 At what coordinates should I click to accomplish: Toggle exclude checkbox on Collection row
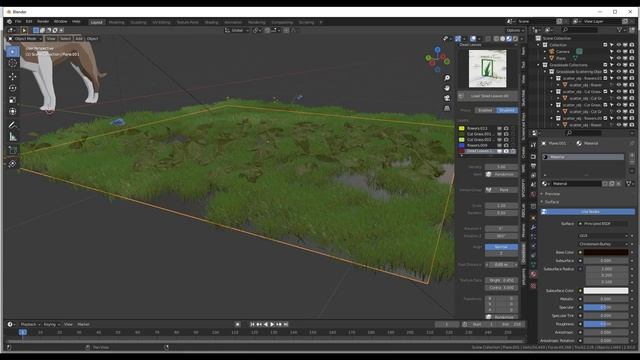[605, 45]
